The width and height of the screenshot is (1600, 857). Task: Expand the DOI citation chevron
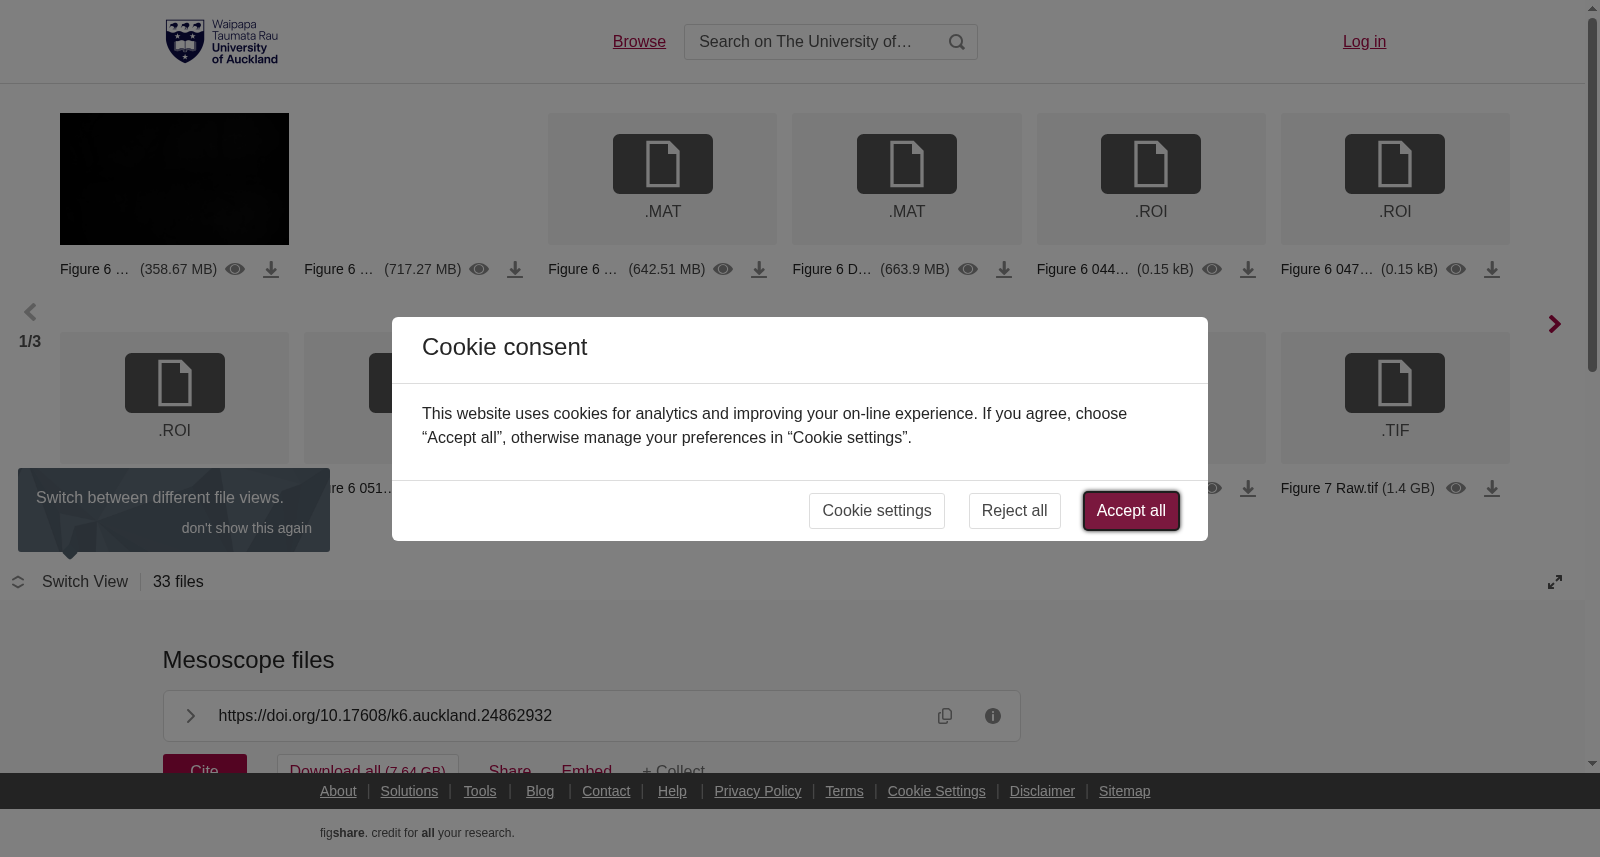pos(191,716)
